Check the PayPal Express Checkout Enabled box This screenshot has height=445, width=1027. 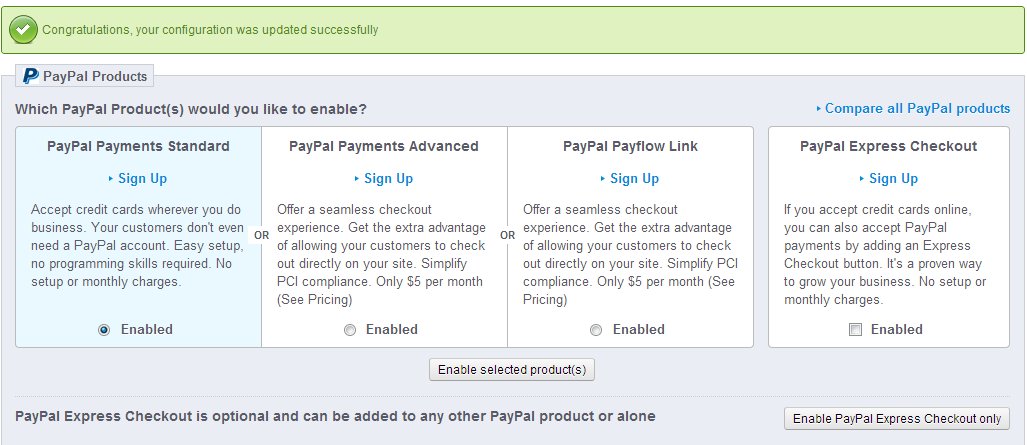click(x=855, y=330)
